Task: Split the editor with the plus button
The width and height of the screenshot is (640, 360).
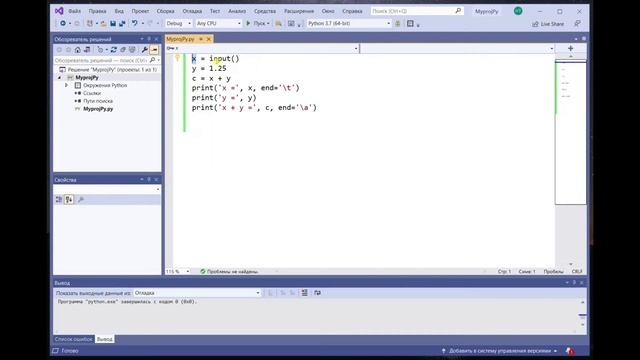Action: tap(571, 48)
